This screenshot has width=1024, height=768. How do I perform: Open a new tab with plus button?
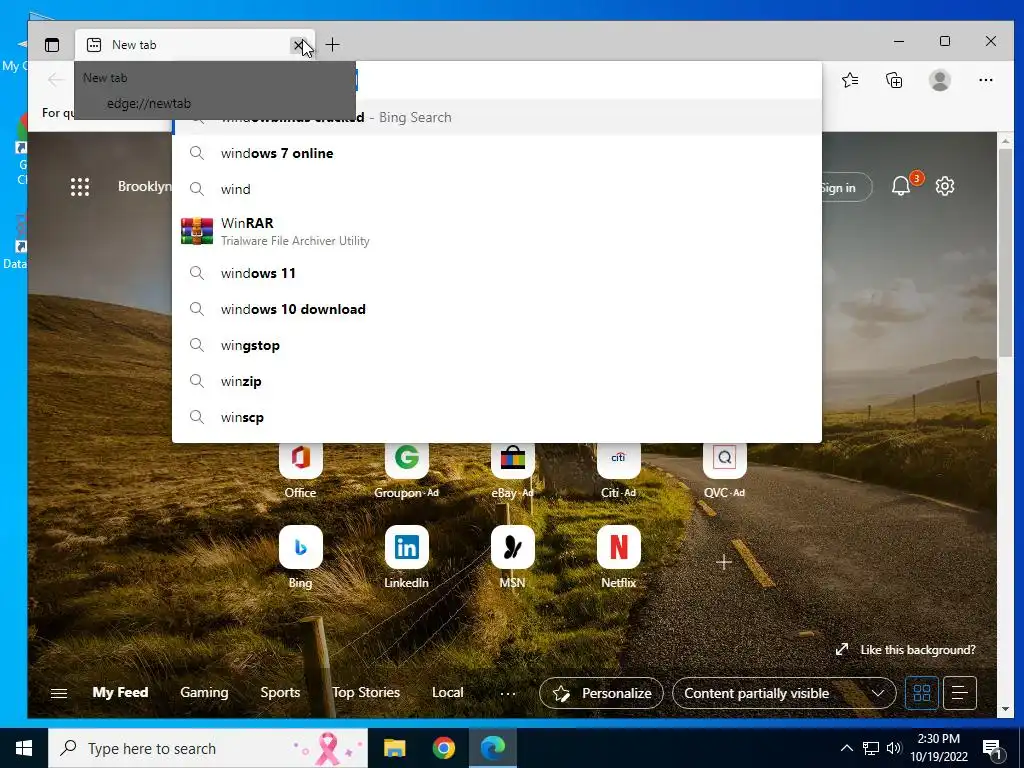[332, 44]
